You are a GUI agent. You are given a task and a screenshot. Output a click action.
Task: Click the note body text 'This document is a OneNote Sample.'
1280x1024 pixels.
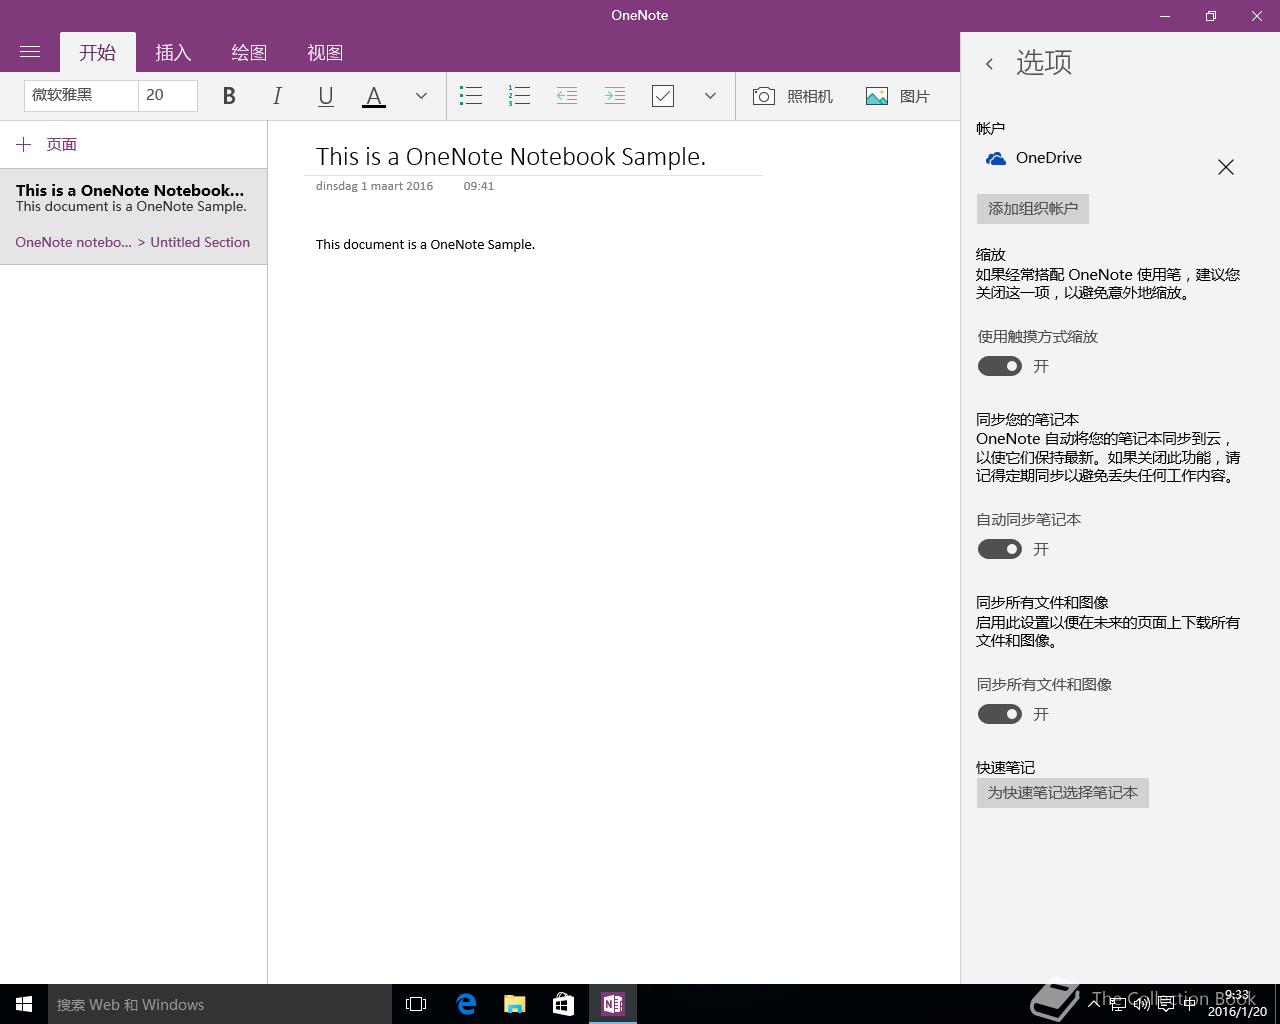(x=425, y=244)
